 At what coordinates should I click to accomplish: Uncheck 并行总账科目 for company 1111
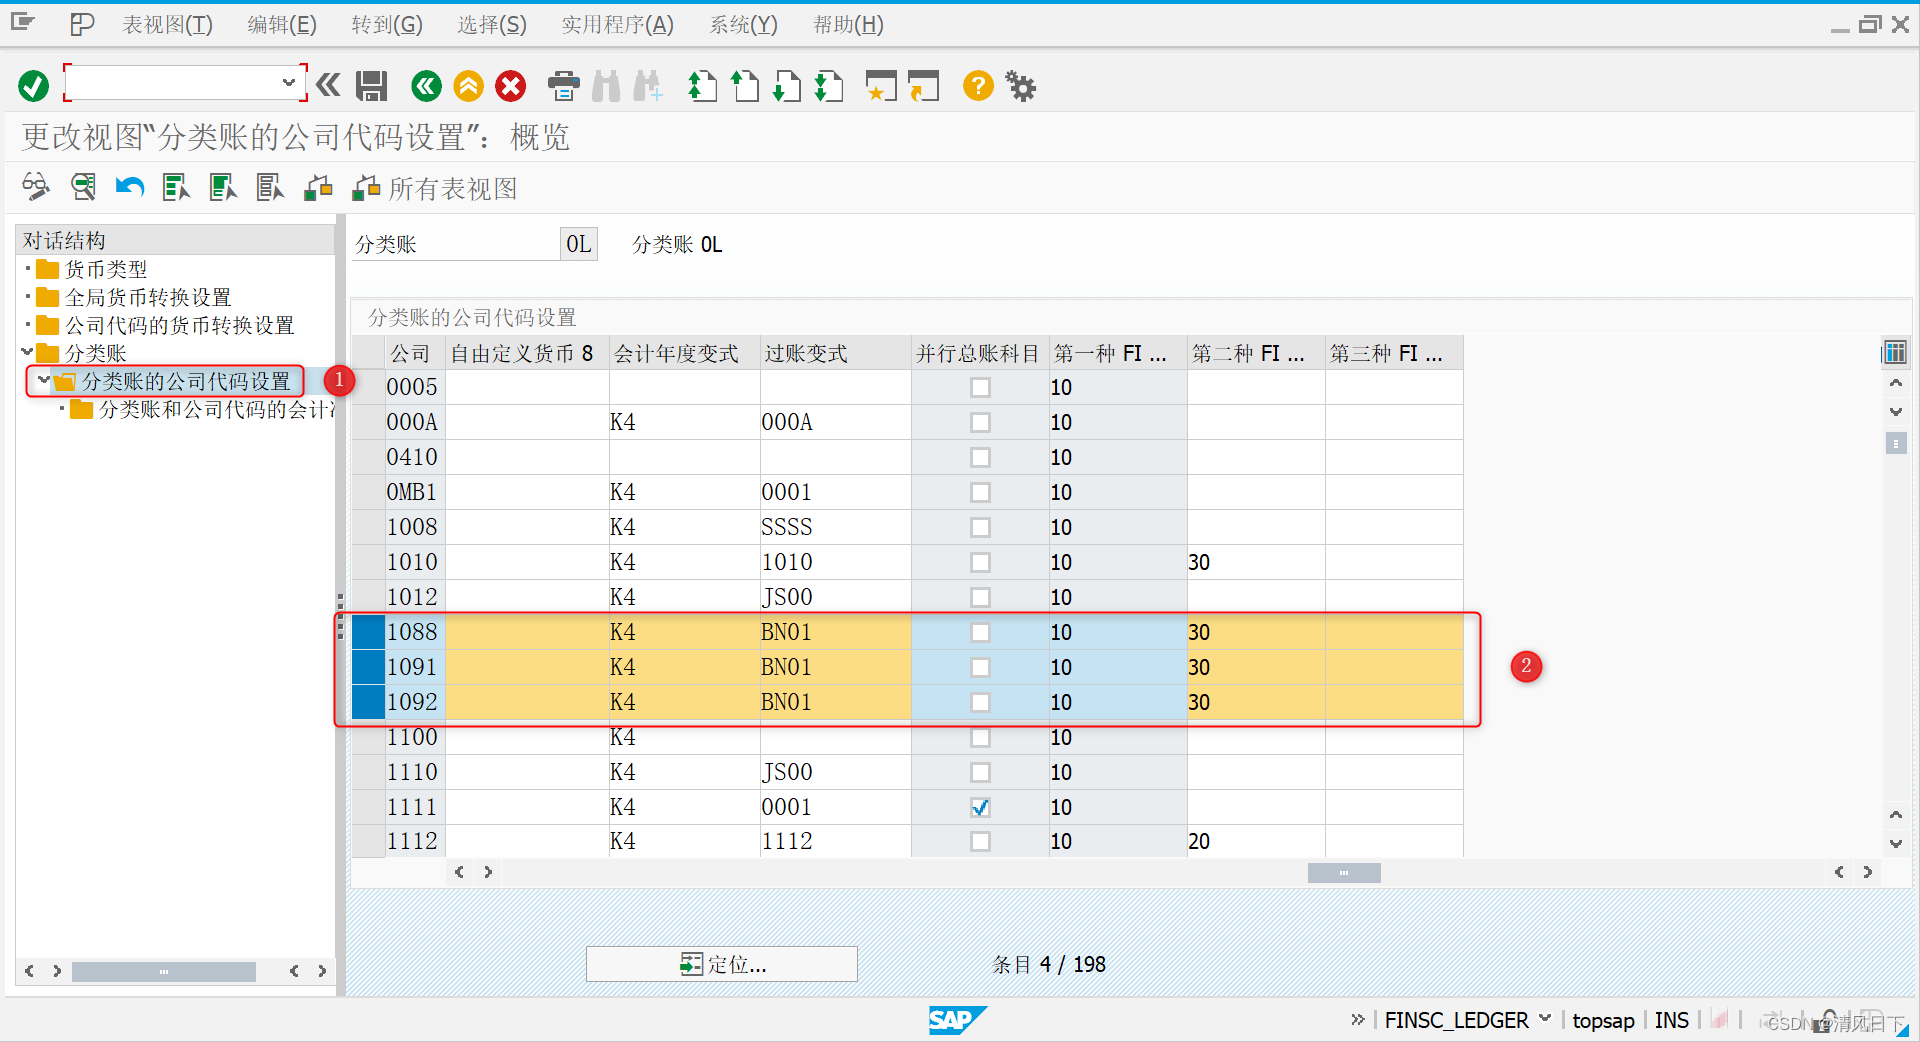point(980,807)
